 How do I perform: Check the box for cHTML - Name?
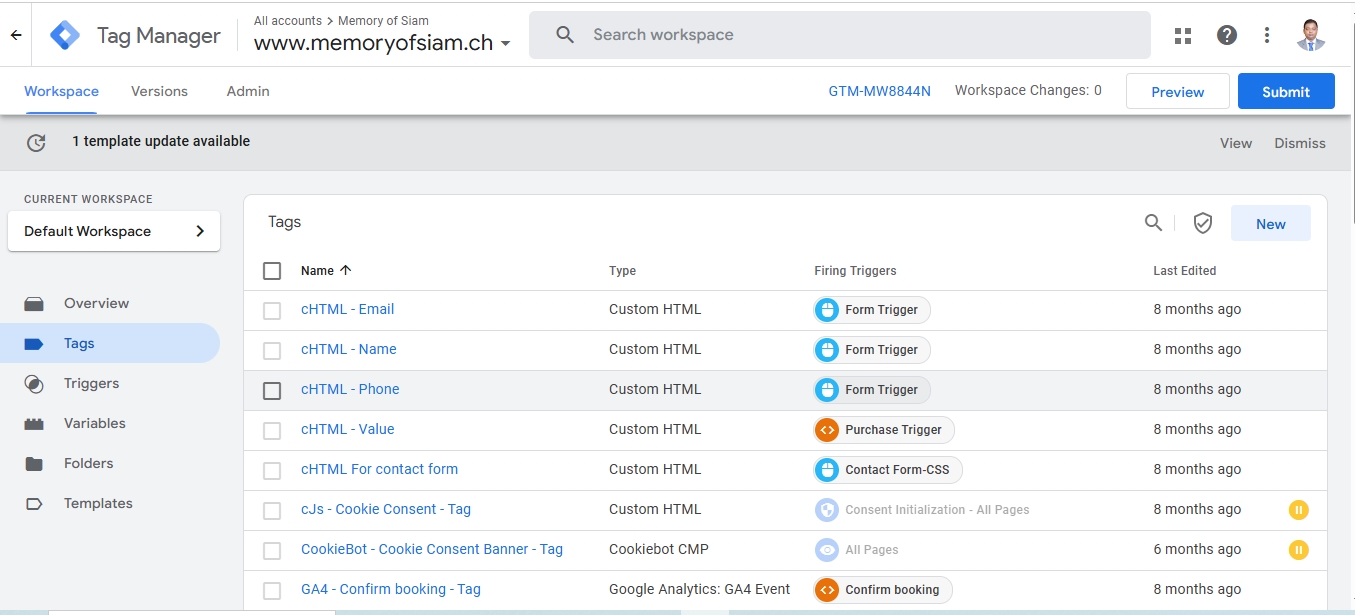click(272, 351)
